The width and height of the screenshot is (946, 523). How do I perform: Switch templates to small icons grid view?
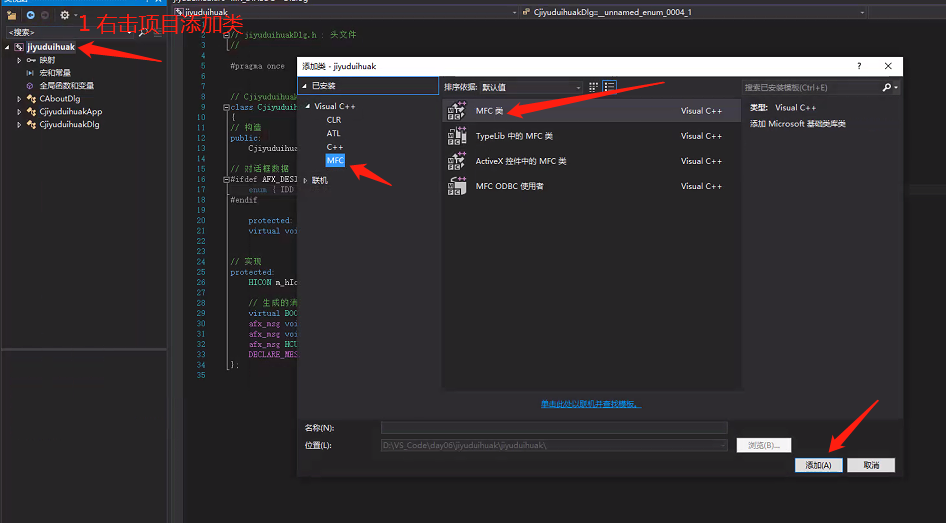pyautogui.click(x=594, y=87)
